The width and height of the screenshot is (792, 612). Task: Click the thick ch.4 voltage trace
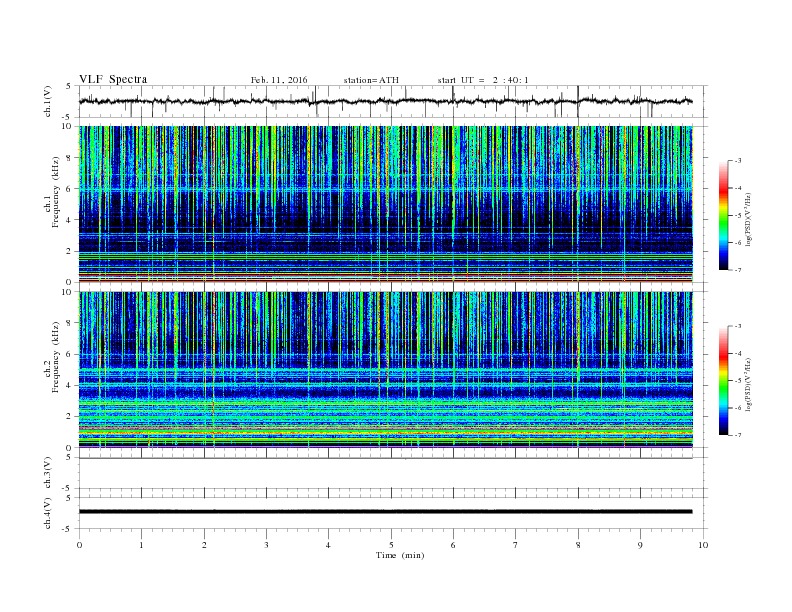click(385, 512)
